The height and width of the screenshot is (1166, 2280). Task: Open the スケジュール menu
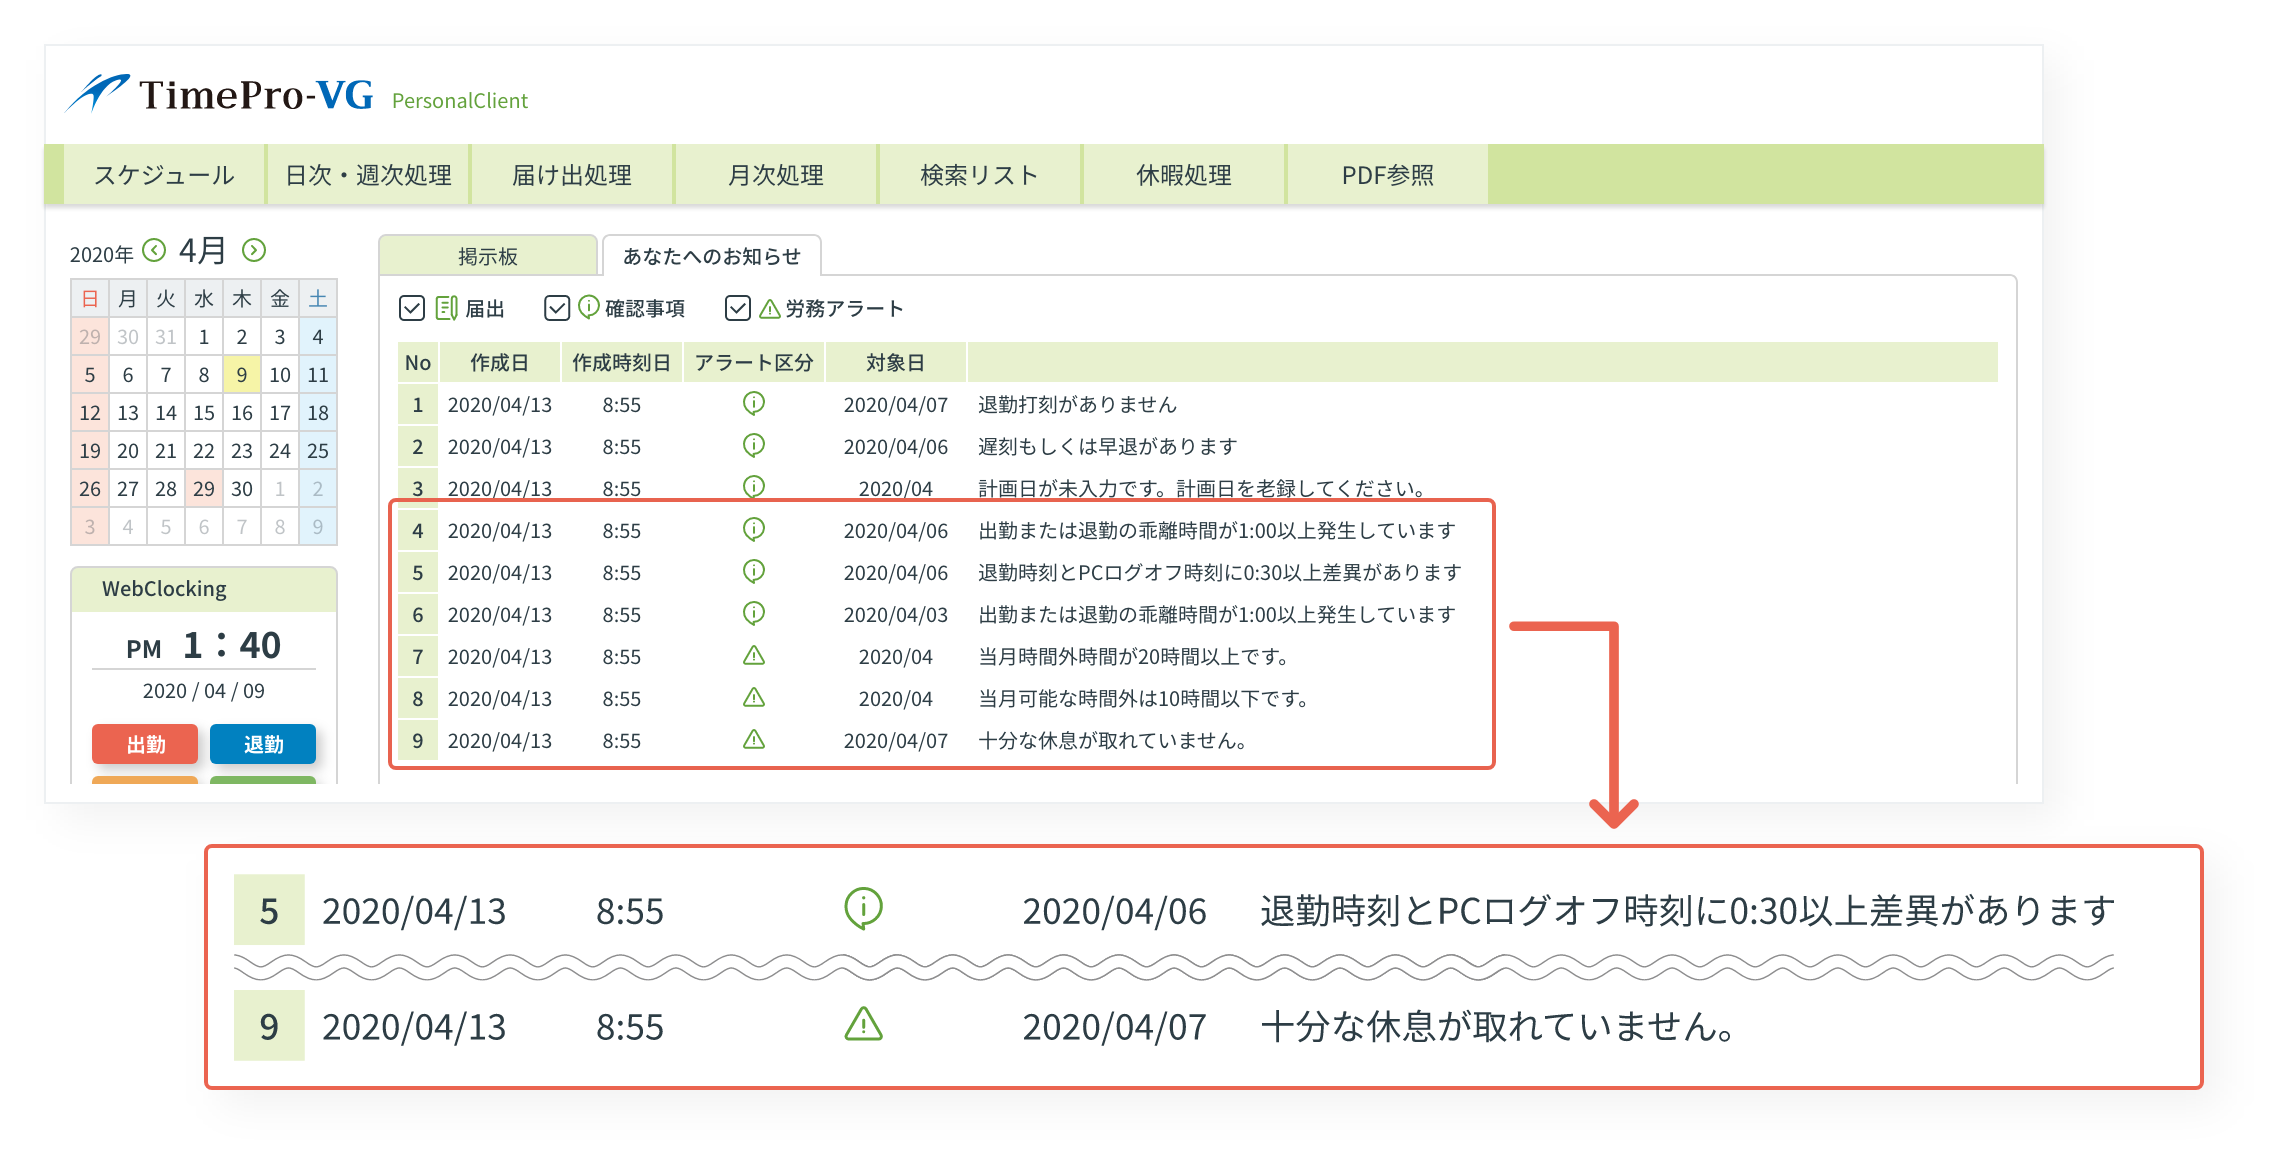pos(164,175)
